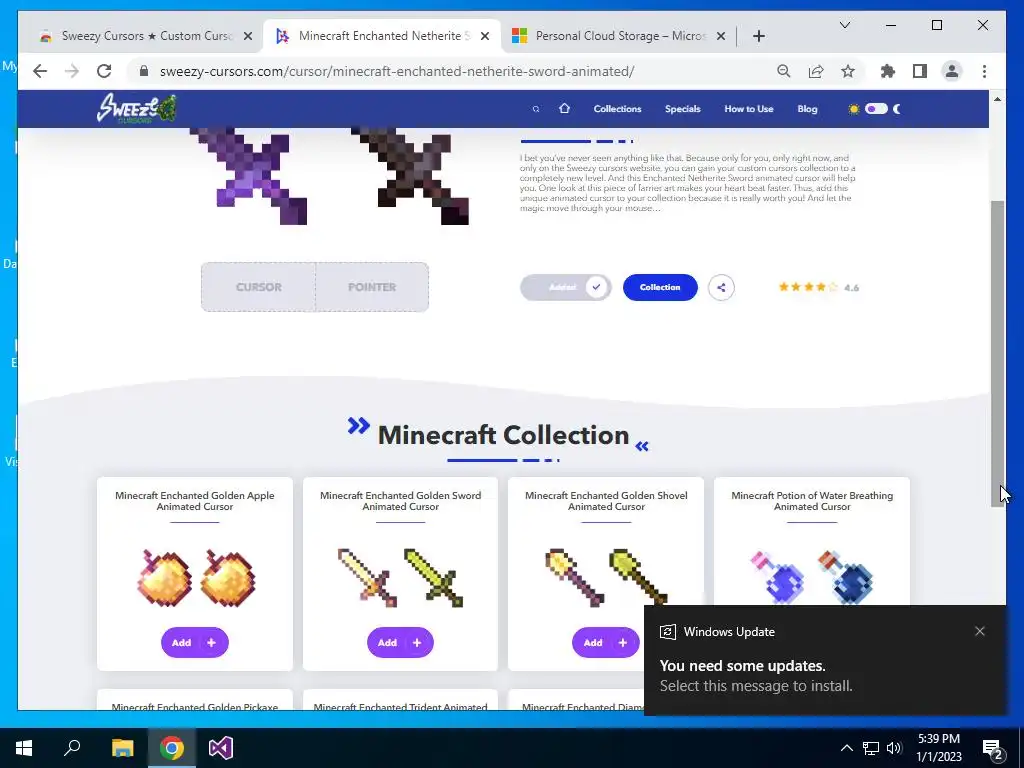
Task: Open Visual Studio from taskbar
Action: tap(221, 748)
